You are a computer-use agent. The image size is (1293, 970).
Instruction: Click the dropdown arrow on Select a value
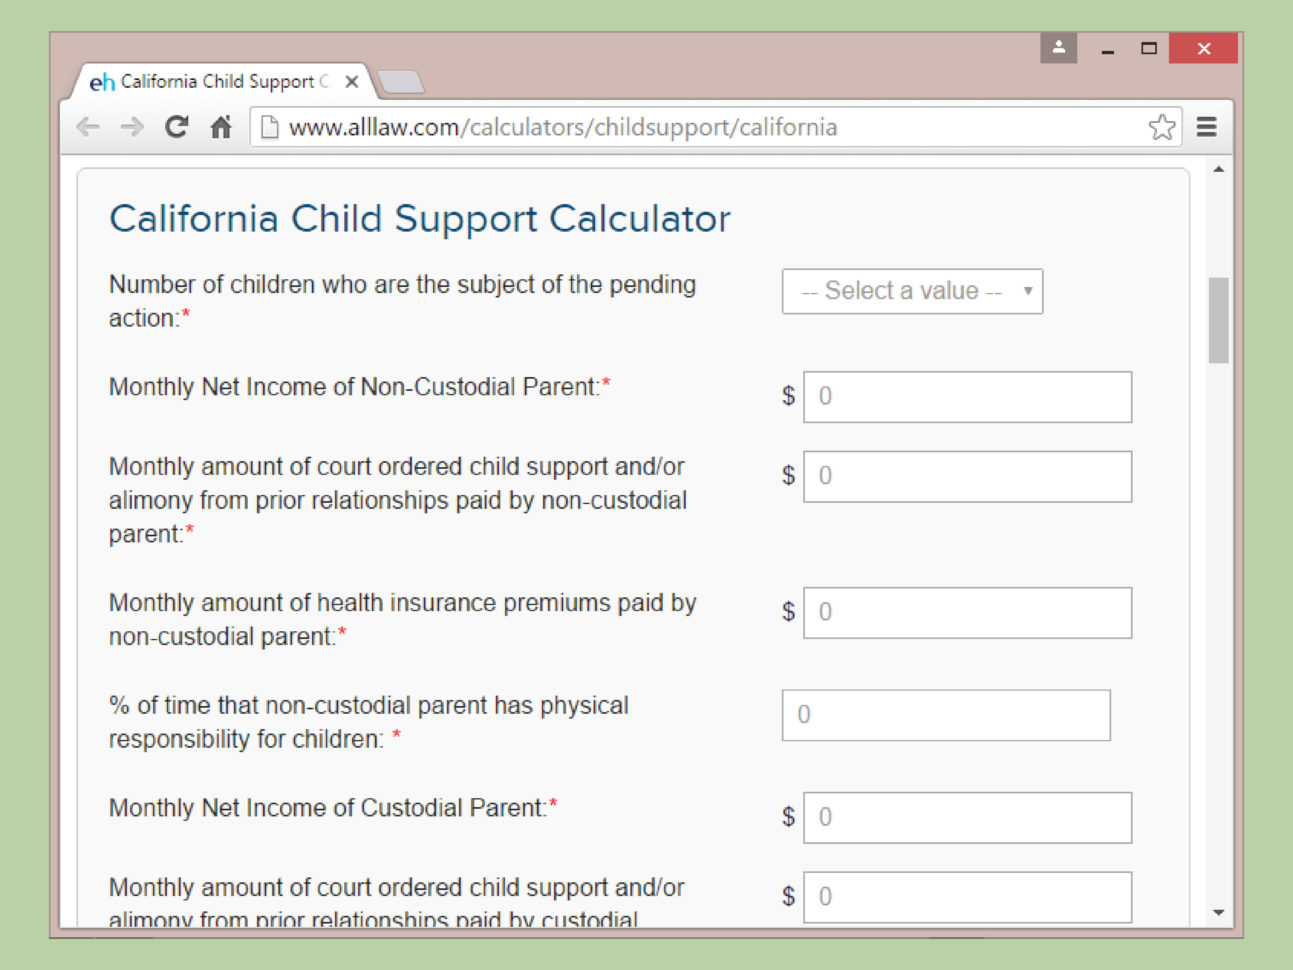[1028, 291]
